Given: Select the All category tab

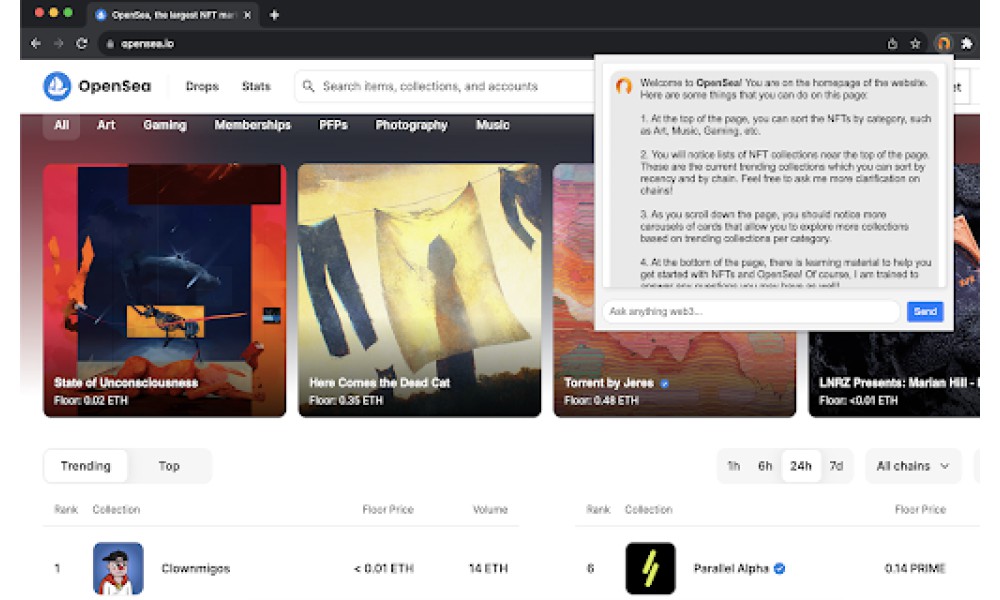Looking at the screenshot, I should click(x=61, y=125).
